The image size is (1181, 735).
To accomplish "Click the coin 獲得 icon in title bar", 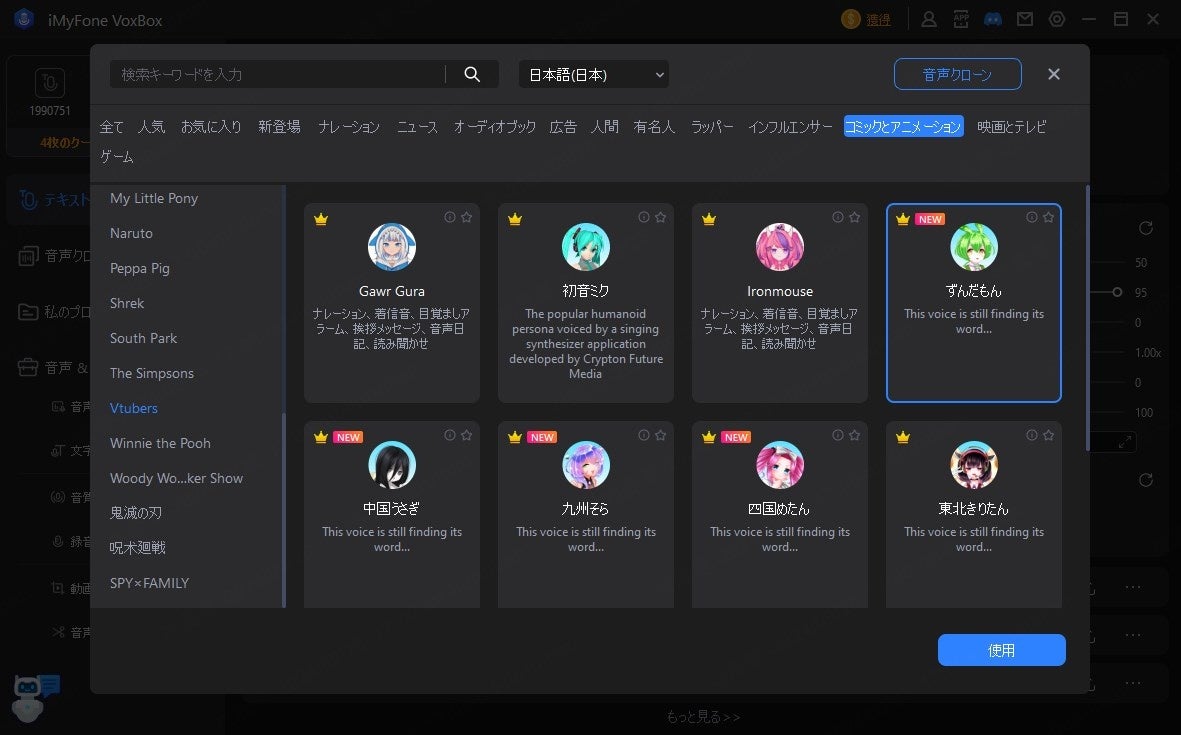I will [850, 20].
